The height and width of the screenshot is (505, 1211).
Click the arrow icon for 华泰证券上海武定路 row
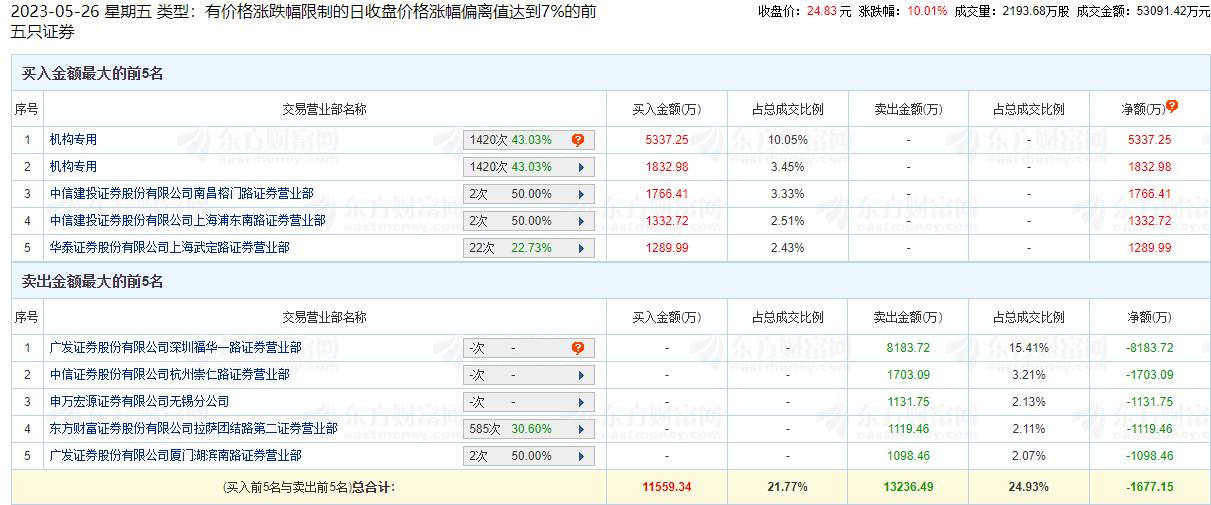click(x=580, y=248)
